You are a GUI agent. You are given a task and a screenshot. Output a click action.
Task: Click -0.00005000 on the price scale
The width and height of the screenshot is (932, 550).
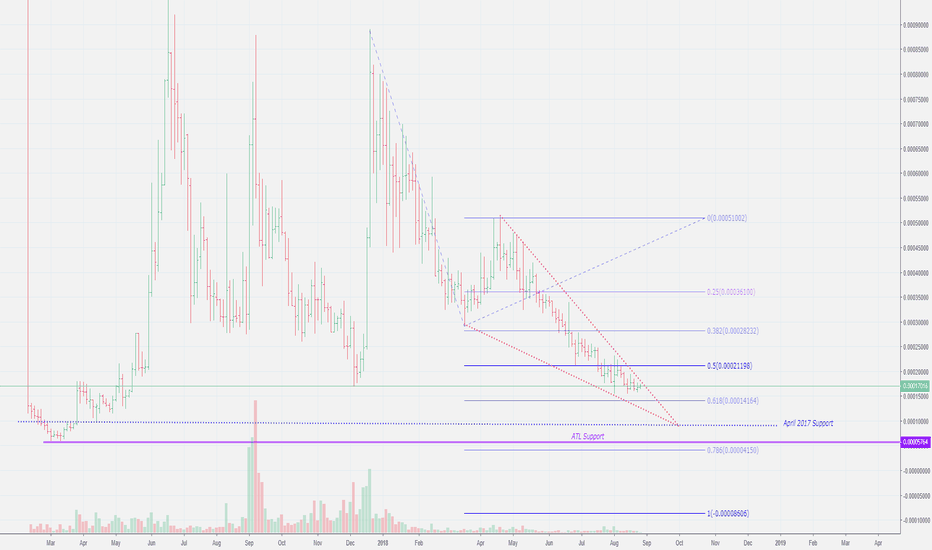click(x=915, y=496)
